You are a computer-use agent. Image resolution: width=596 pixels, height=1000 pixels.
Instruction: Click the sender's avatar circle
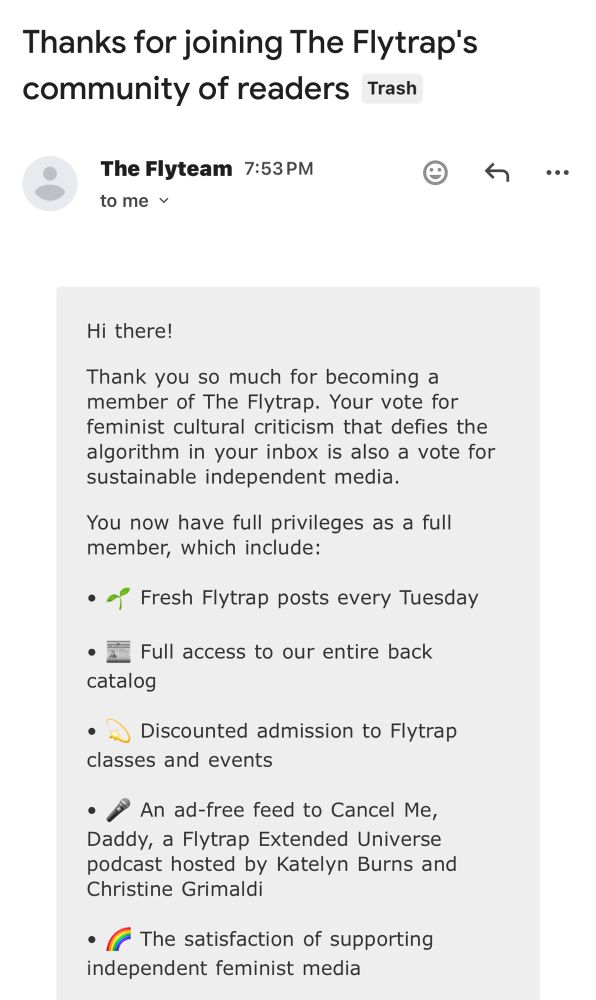click(50, 184)
